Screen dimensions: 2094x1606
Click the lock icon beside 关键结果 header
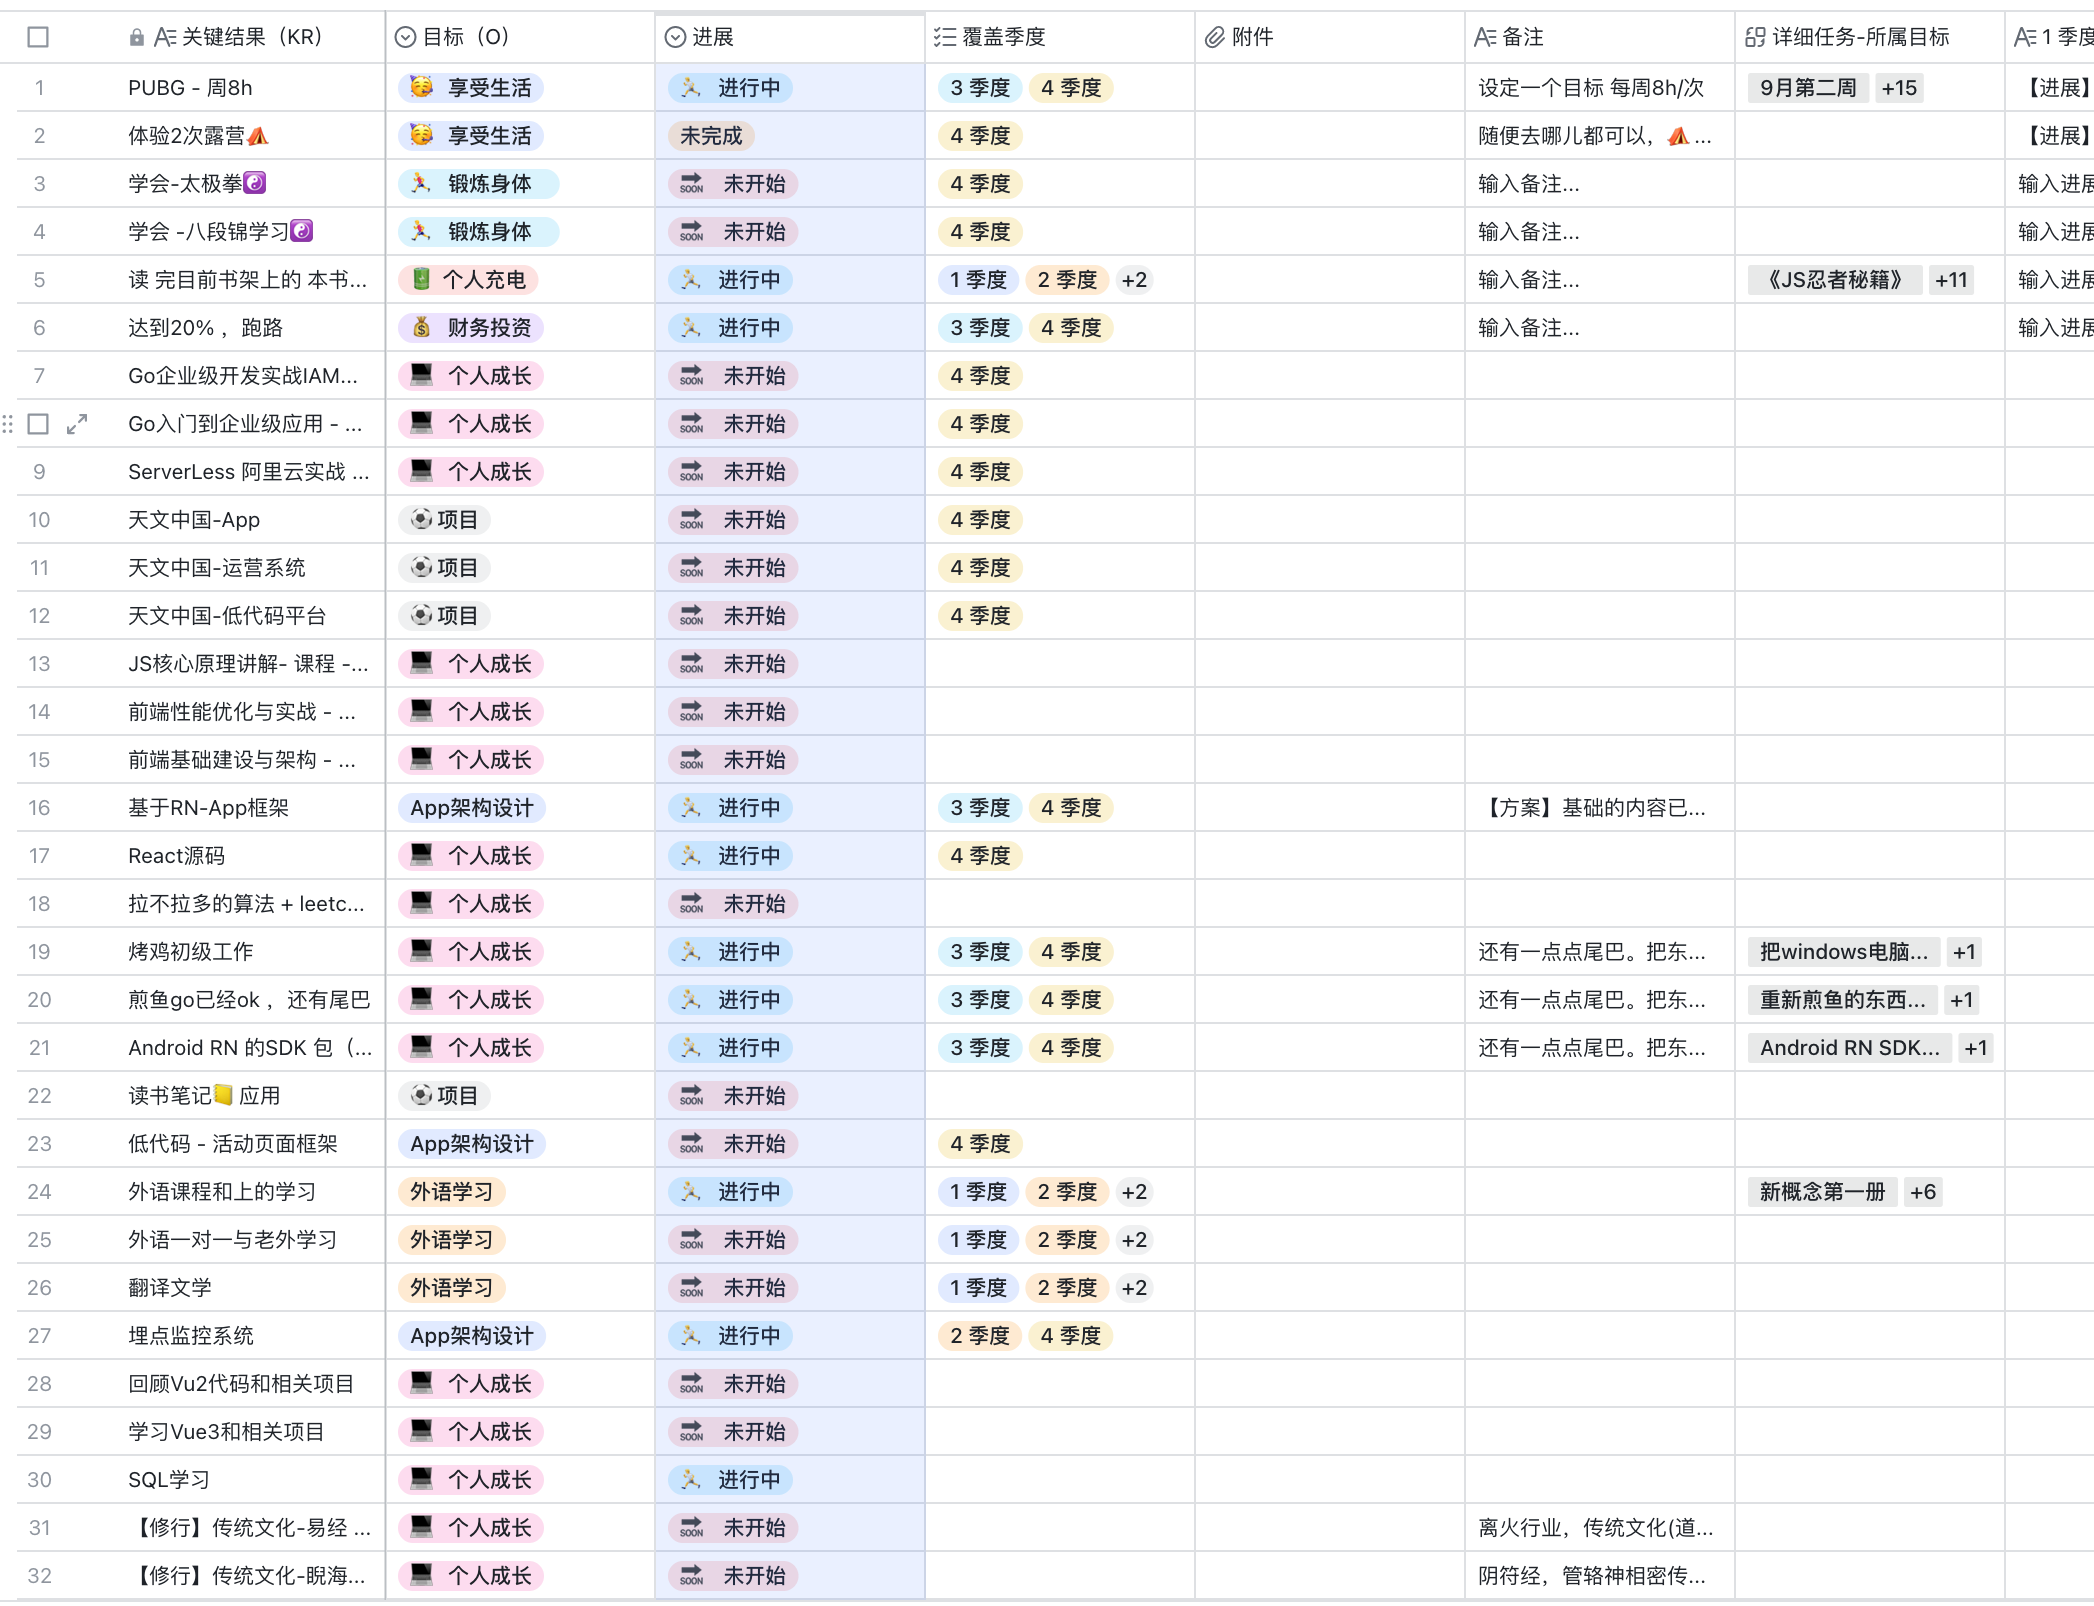[137, 38]
